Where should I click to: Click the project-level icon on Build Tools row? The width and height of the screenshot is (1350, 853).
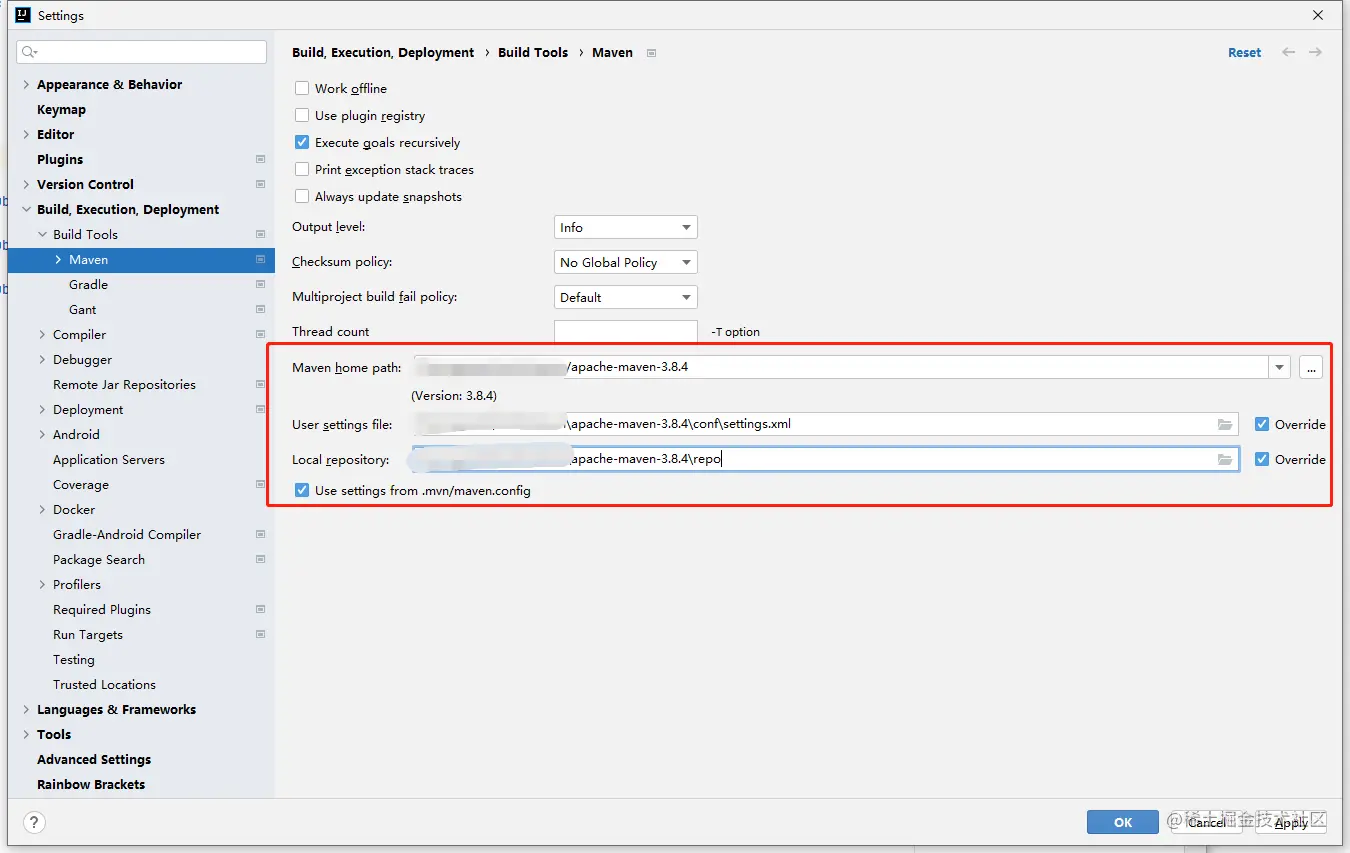click(260, 234)
